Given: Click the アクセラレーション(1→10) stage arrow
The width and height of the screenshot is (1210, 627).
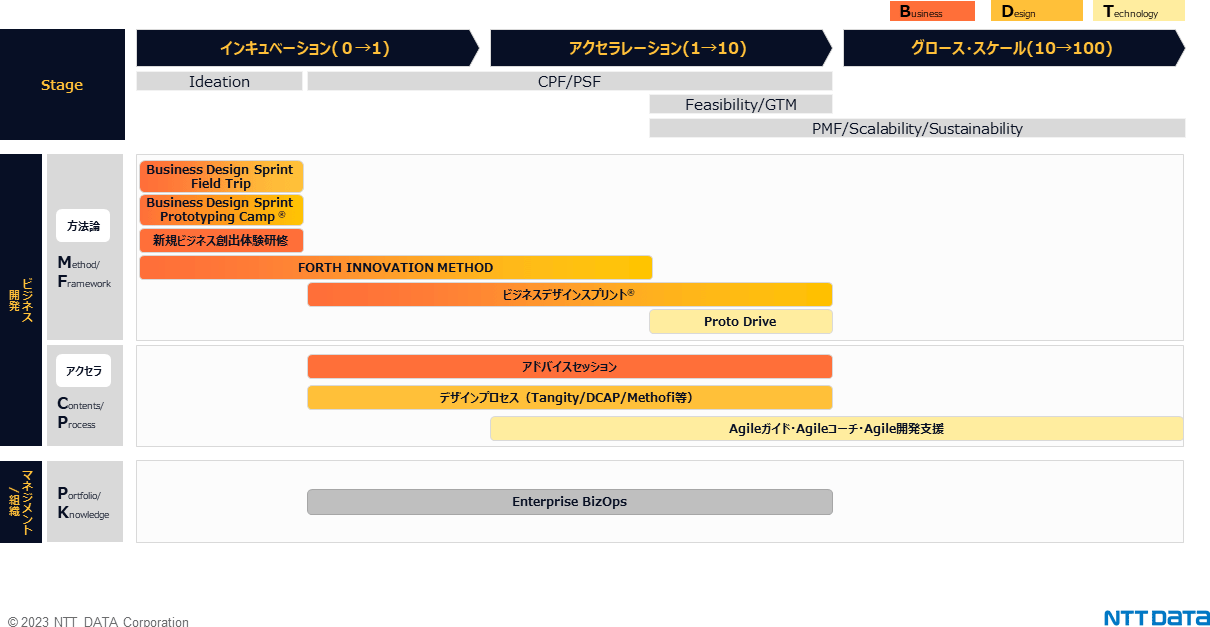Looking at the screenshot, I should point(661,48).
